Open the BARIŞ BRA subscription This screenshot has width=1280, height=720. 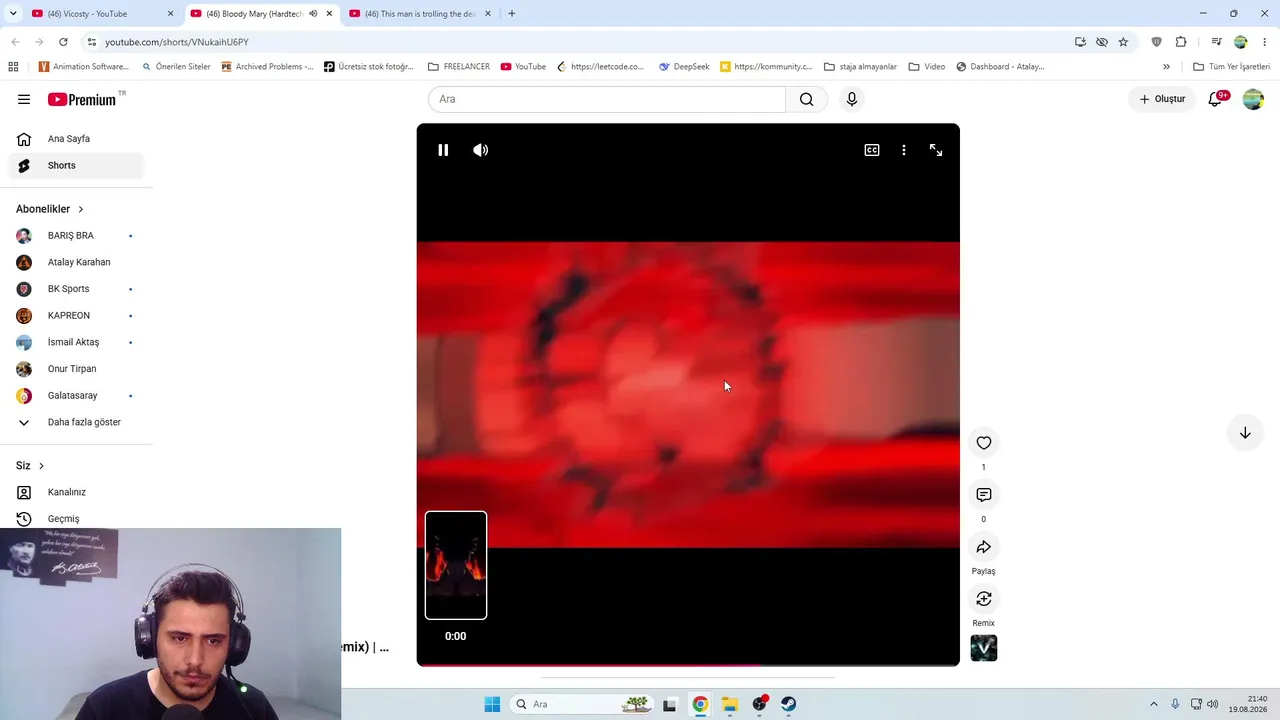pos(76,236)
